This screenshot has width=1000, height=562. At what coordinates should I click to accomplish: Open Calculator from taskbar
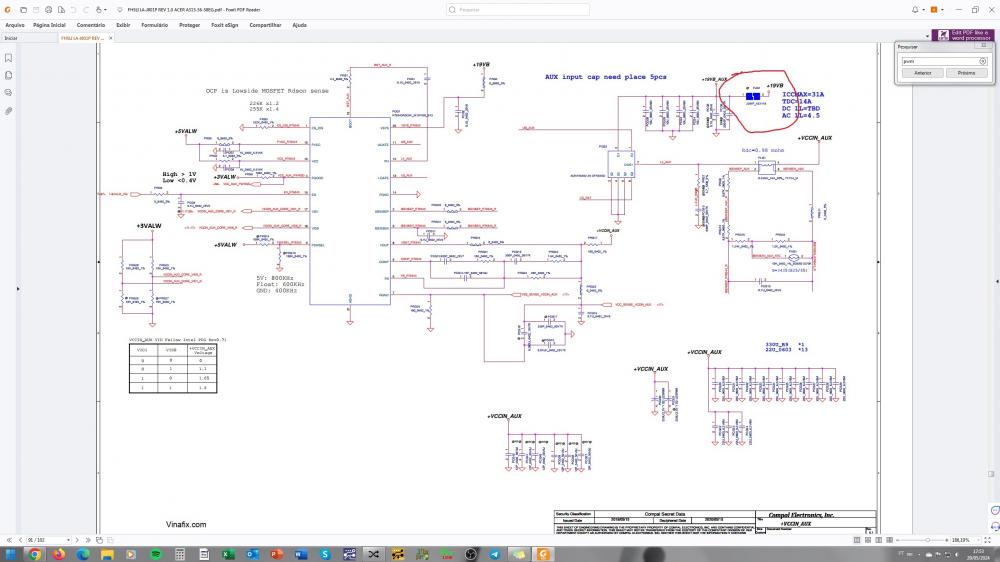point(180,554)
